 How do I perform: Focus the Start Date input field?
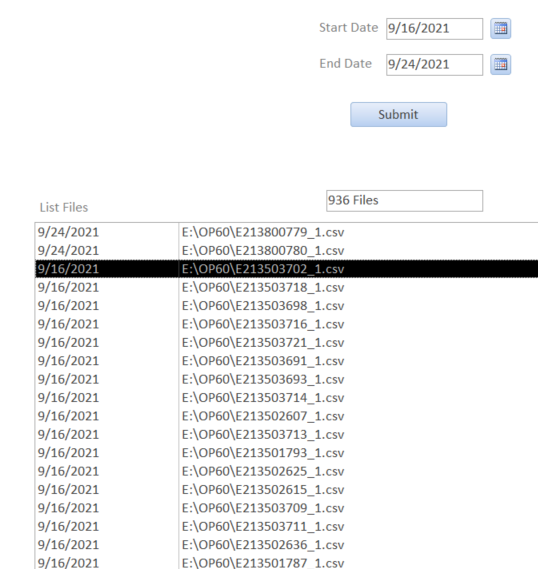[434, 29]
